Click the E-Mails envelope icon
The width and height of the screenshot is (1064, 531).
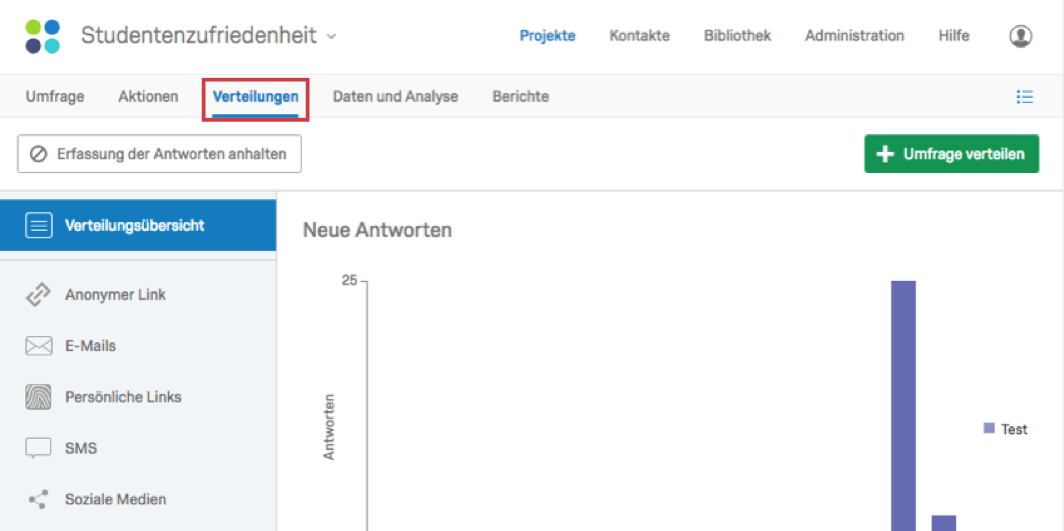[39, 347]
